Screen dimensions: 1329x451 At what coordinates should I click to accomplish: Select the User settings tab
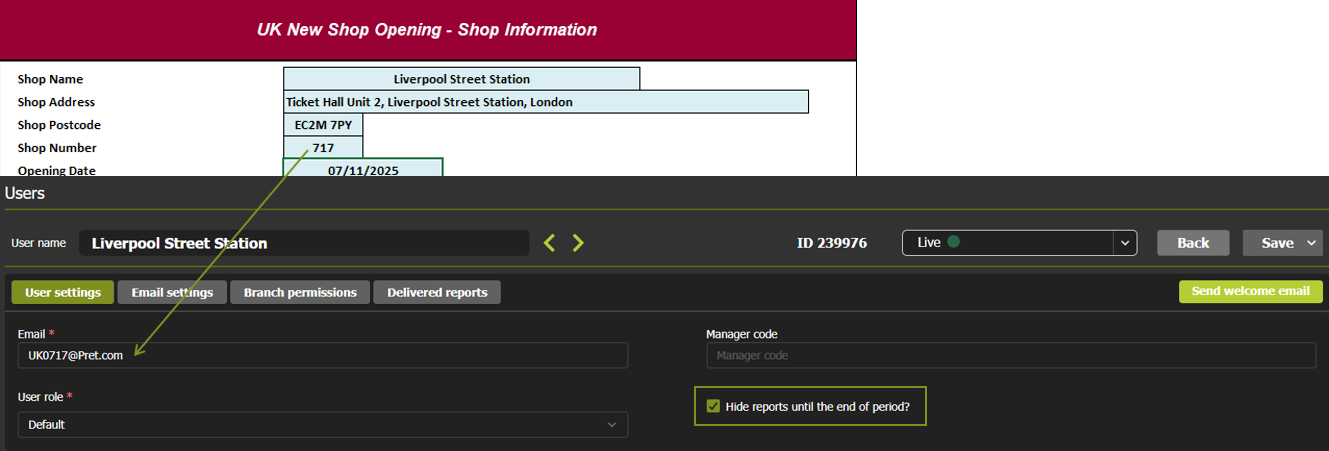click(62, 292)
